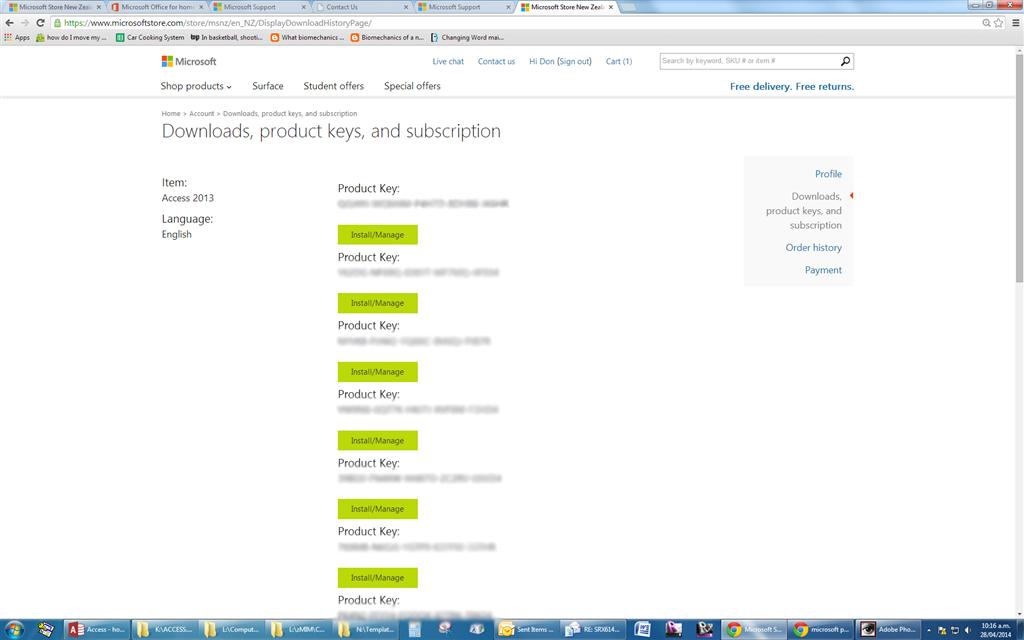The width and height of the screenshot is (1024, 640).
Task: Click the Sign out link
Action: coord(575,61)
